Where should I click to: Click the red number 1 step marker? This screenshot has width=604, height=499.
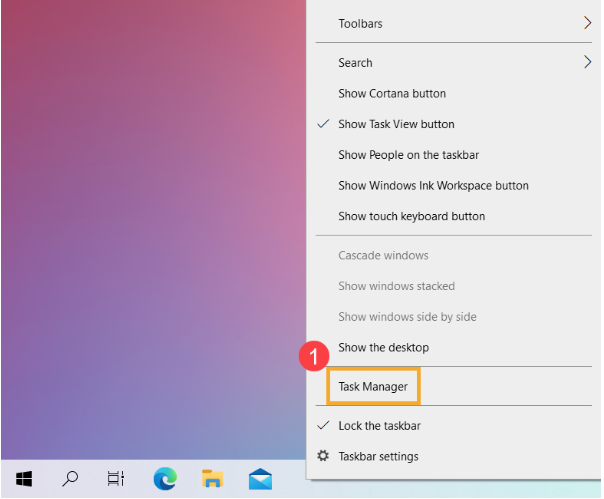[x=314, y=356]
